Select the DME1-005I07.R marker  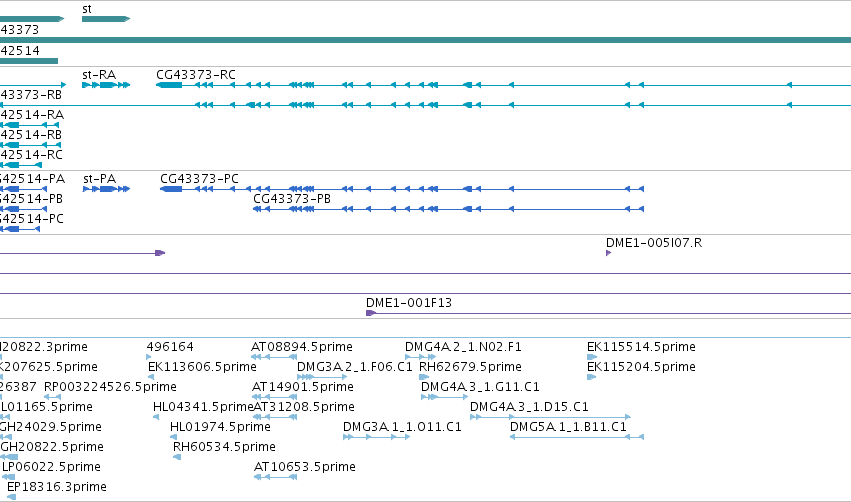point(608,253)
